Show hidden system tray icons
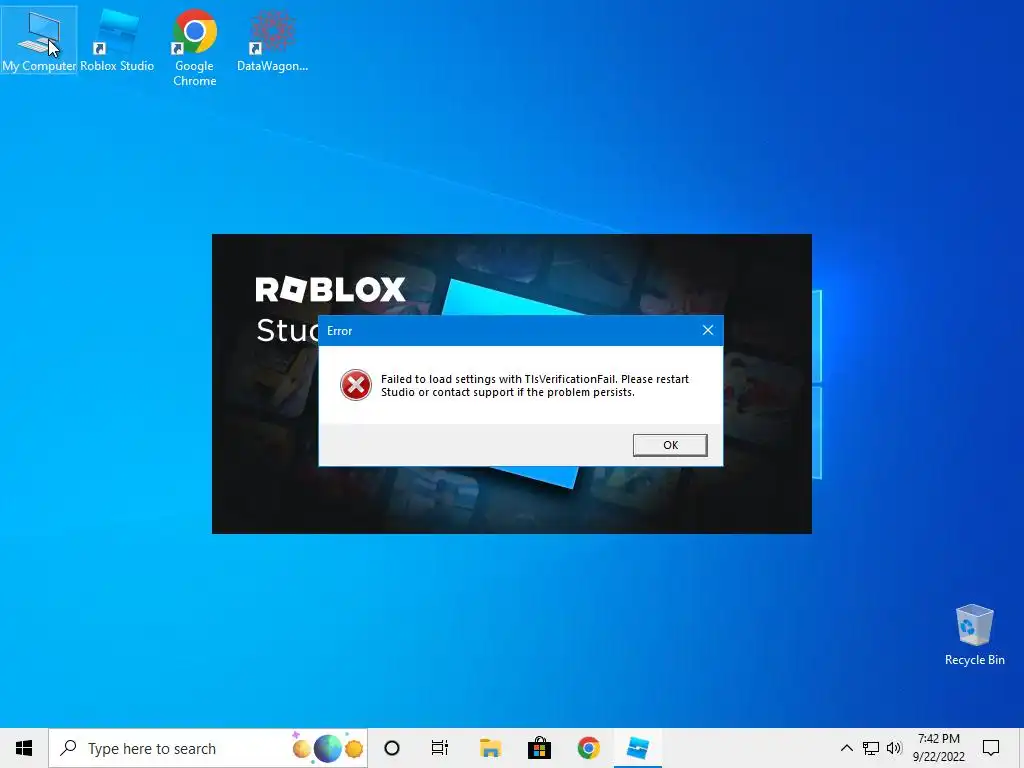The width and height of the screenshot is (1024, 768). pyautogui.click(x=846, y=748)
